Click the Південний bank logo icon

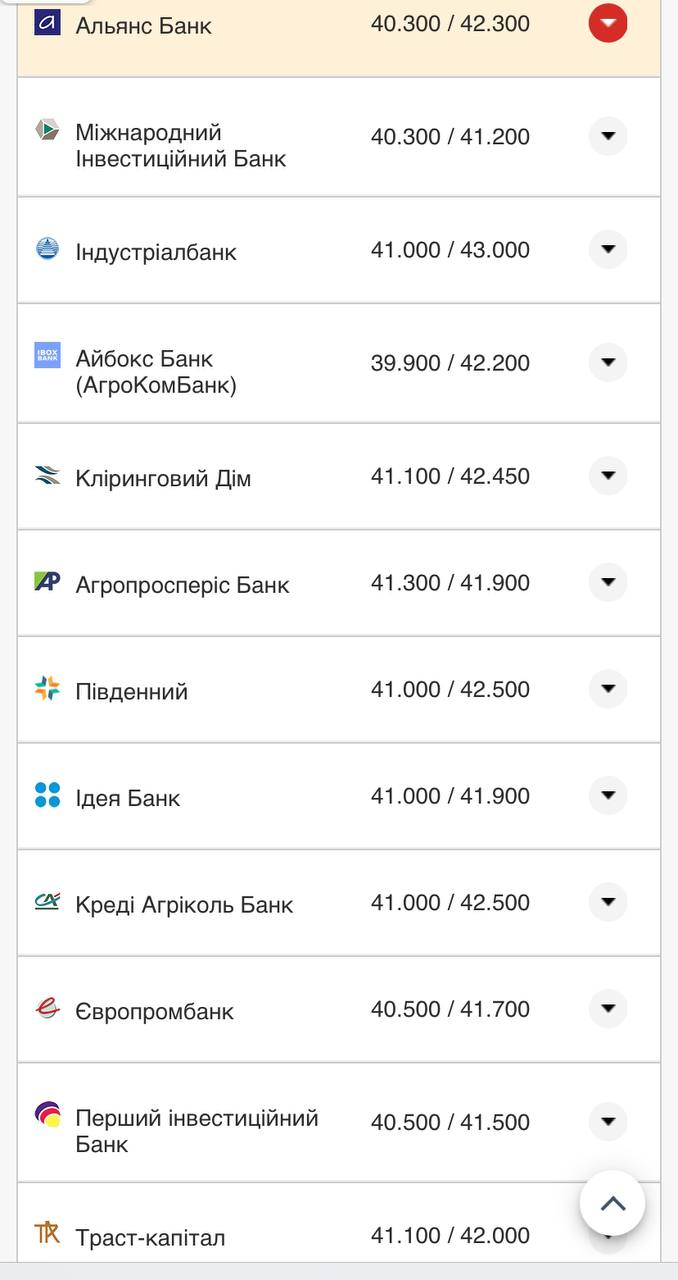coord(47,688)
